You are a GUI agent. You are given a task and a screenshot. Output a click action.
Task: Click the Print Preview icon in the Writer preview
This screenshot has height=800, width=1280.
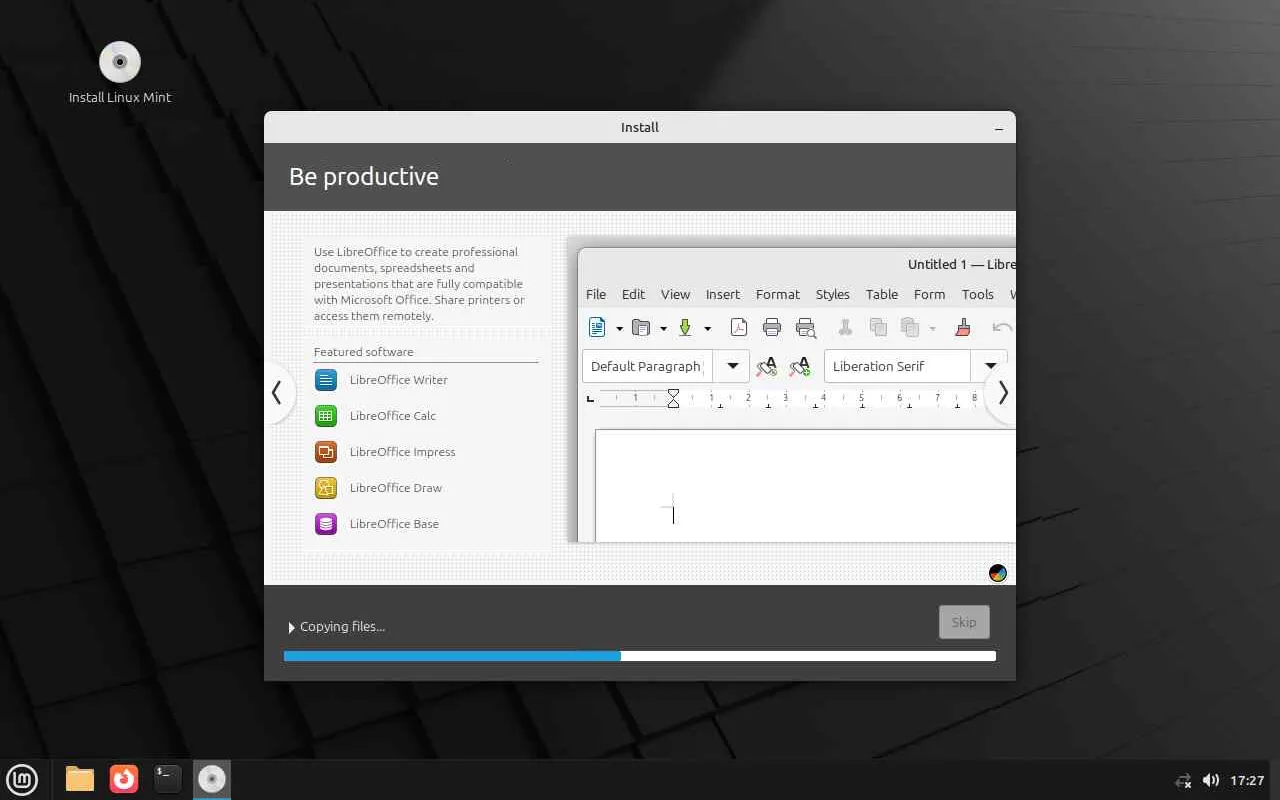[x=806, y=327]
